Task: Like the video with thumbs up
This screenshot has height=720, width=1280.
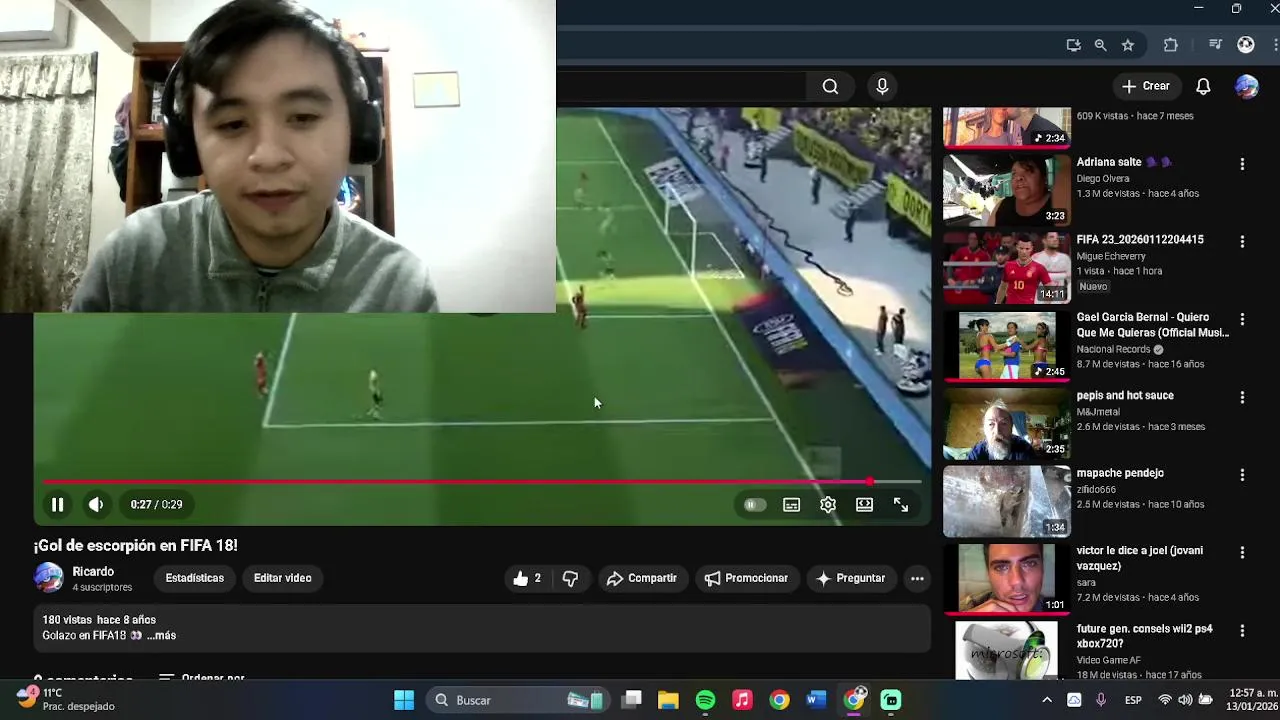Action: tap(527, 578)
